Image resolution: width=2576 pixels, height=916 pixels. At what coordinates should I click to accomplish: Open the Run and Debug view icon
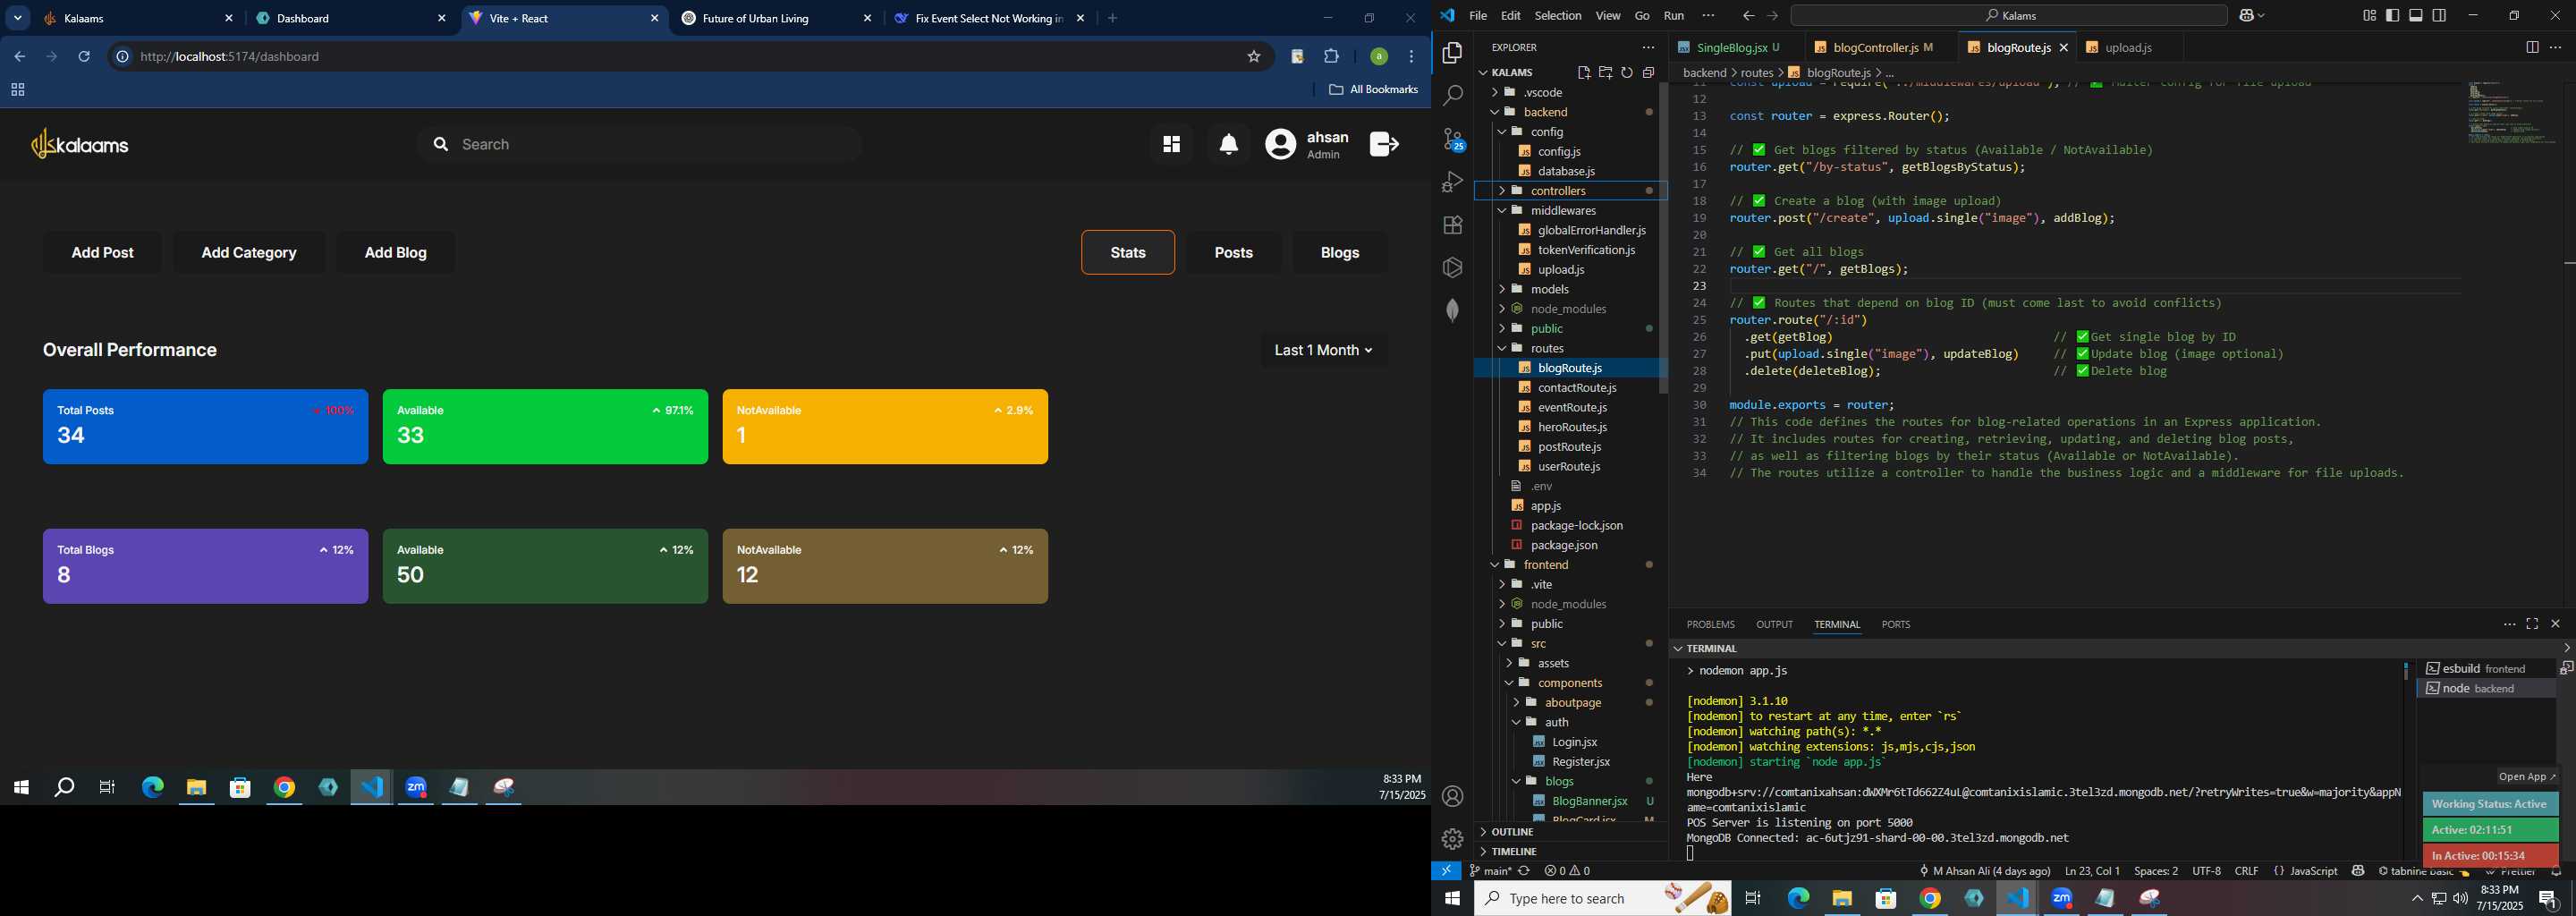(1452, 182)
